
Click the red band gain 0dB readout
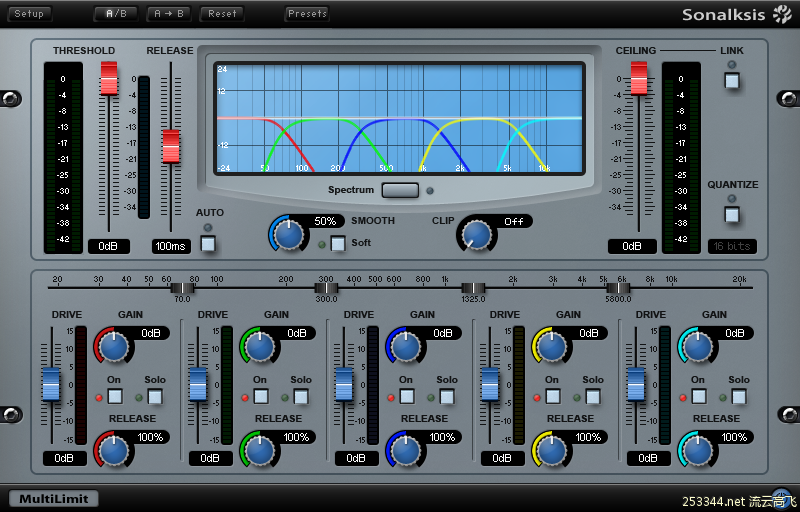(151, 334)
